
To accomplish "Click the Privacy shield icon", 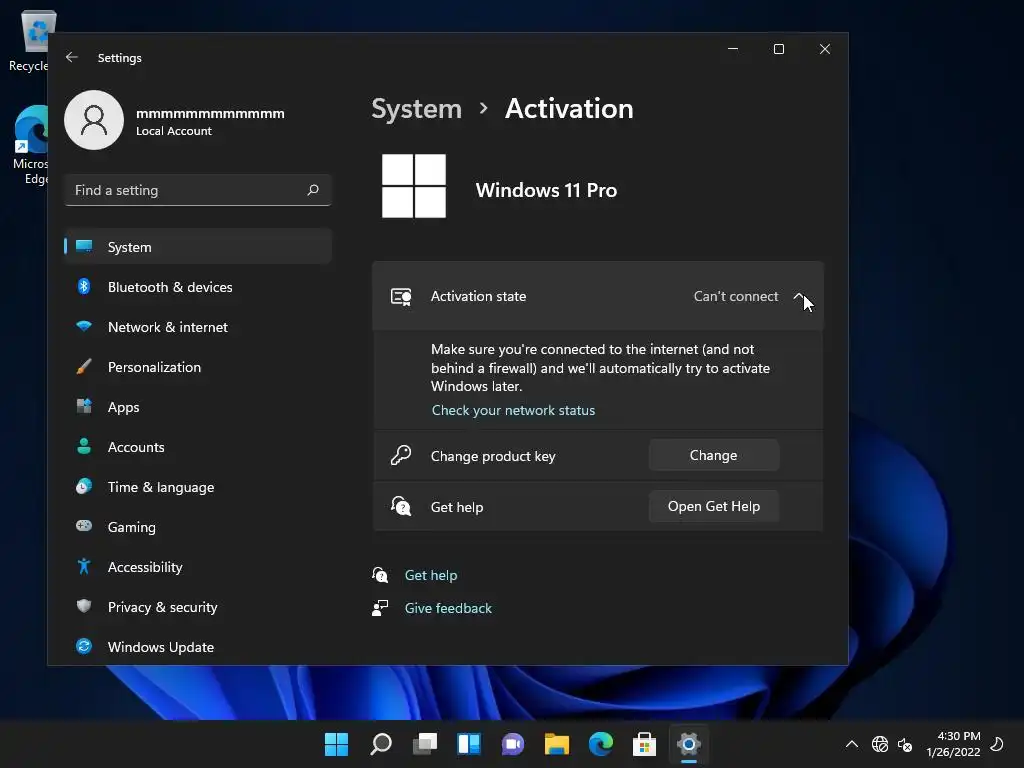I will (84, 606).
